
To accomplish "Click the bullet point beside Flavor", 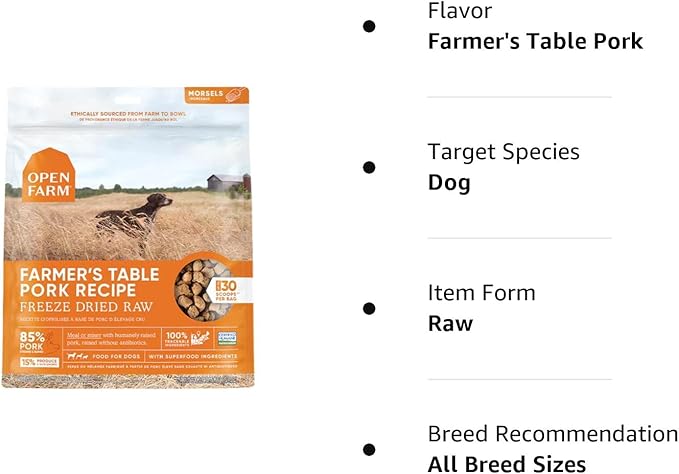I will [369, 26].
